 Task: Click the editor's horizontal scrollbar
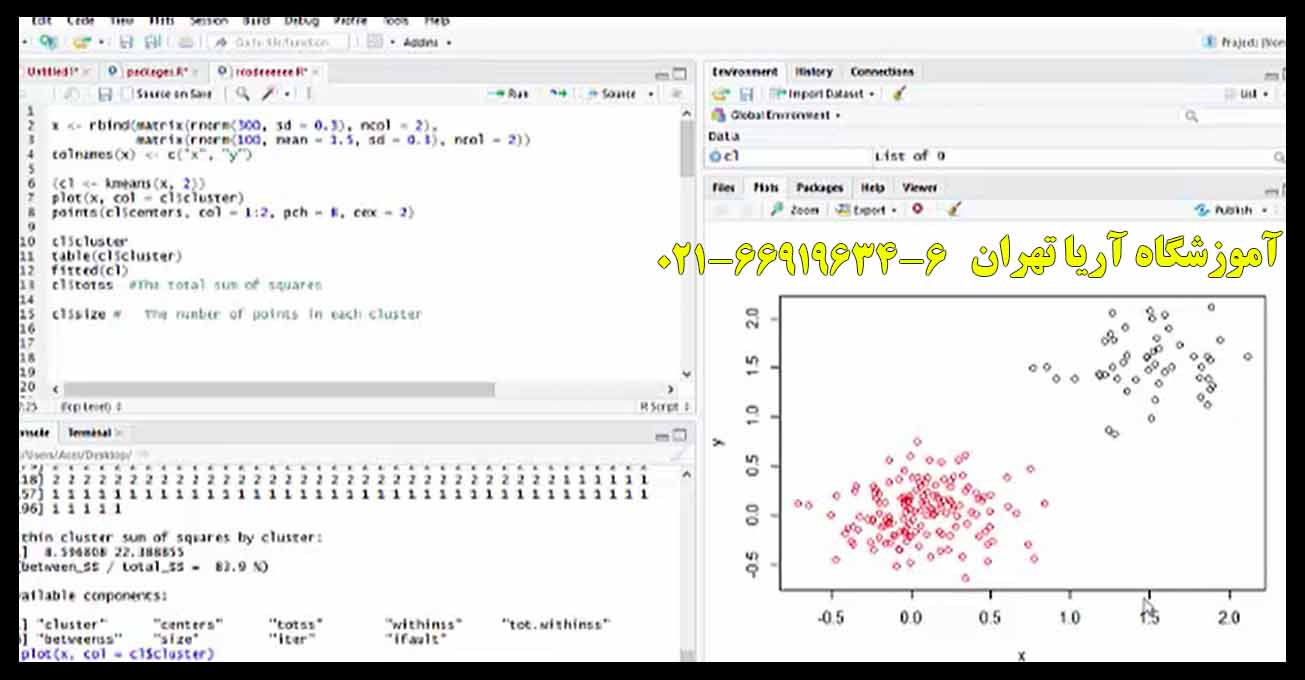[278, 389]
